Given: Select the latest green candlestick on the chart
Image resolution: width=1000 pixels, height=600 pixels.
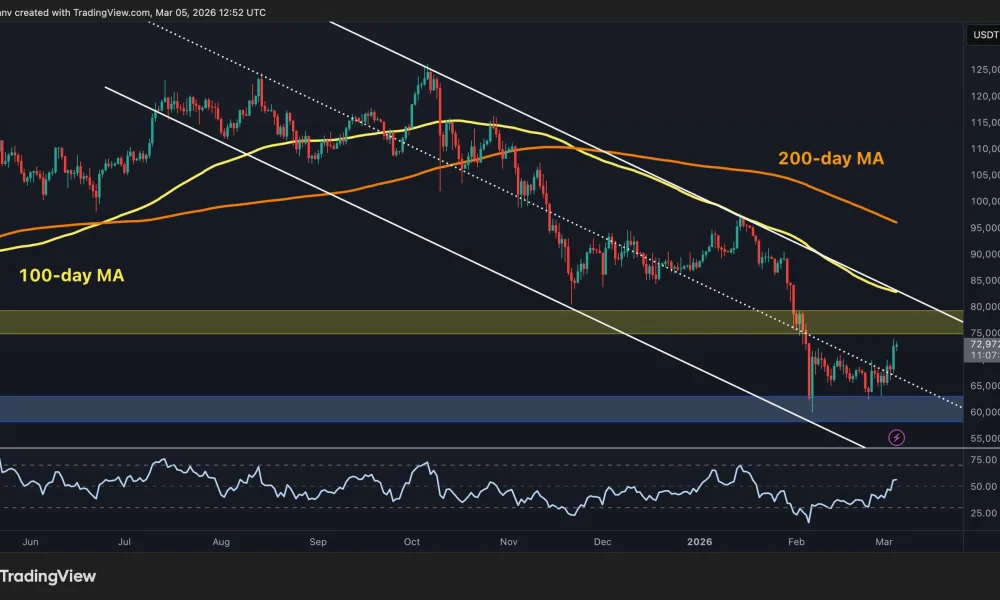Looking at the screenshot, I should pos(893,355).
